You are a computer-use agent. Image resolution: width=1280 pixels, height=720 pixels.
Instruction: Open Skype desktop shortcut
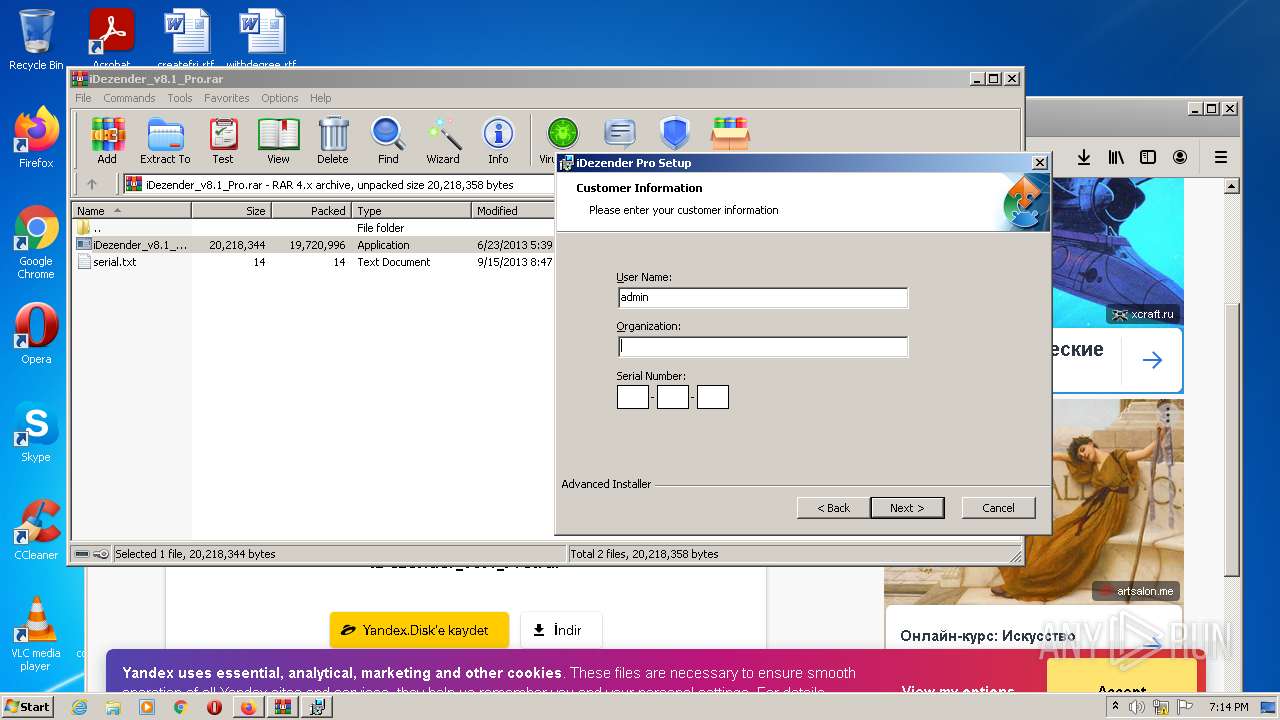pyautogui.click(x=36, y=432)
